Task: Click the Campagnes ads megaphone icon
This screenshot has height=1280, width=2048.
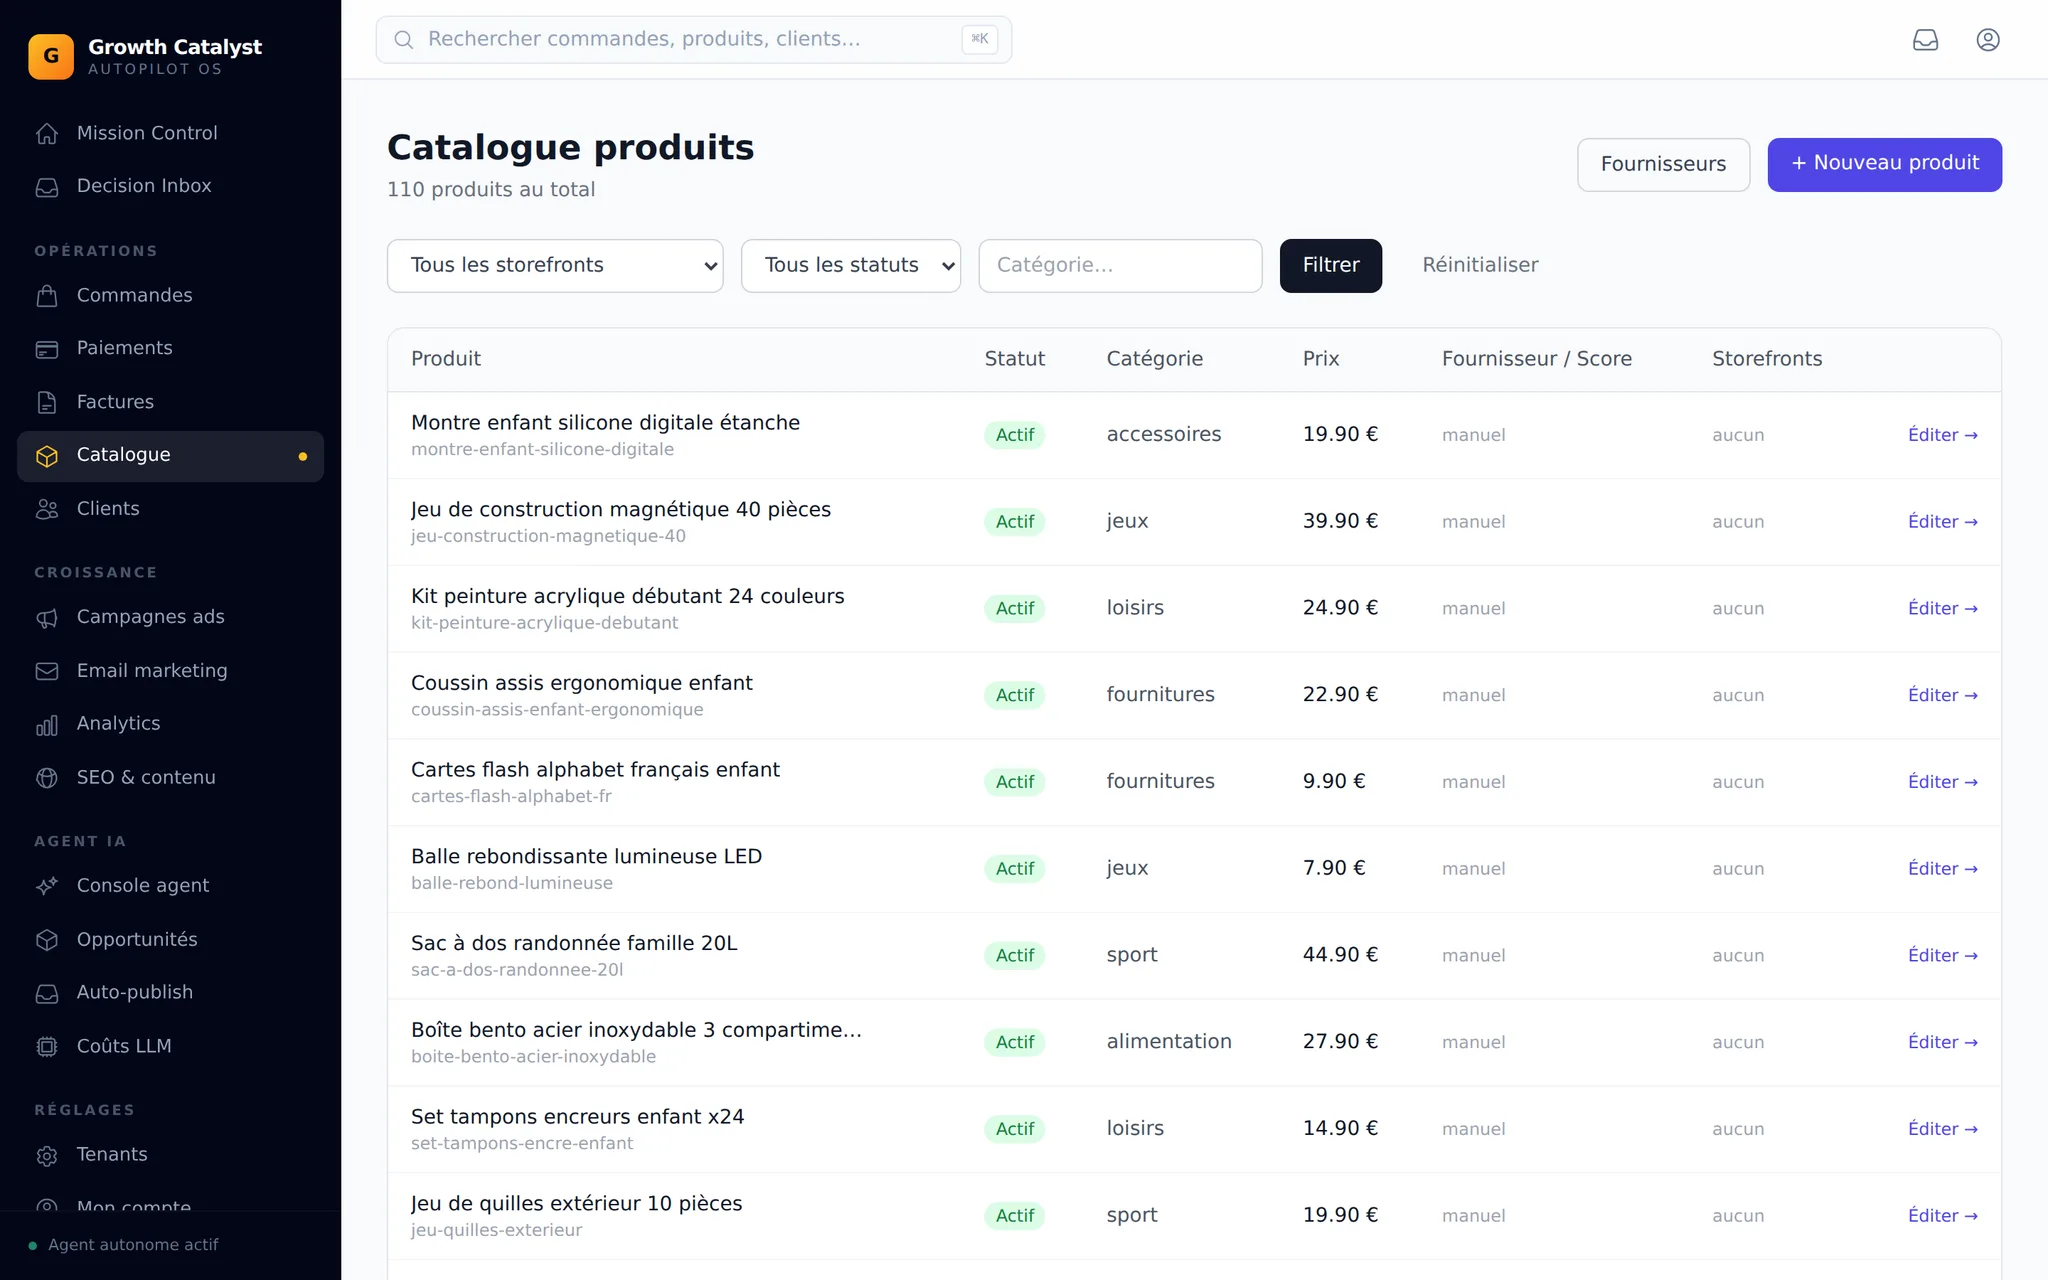Action: tap(47, 618)
